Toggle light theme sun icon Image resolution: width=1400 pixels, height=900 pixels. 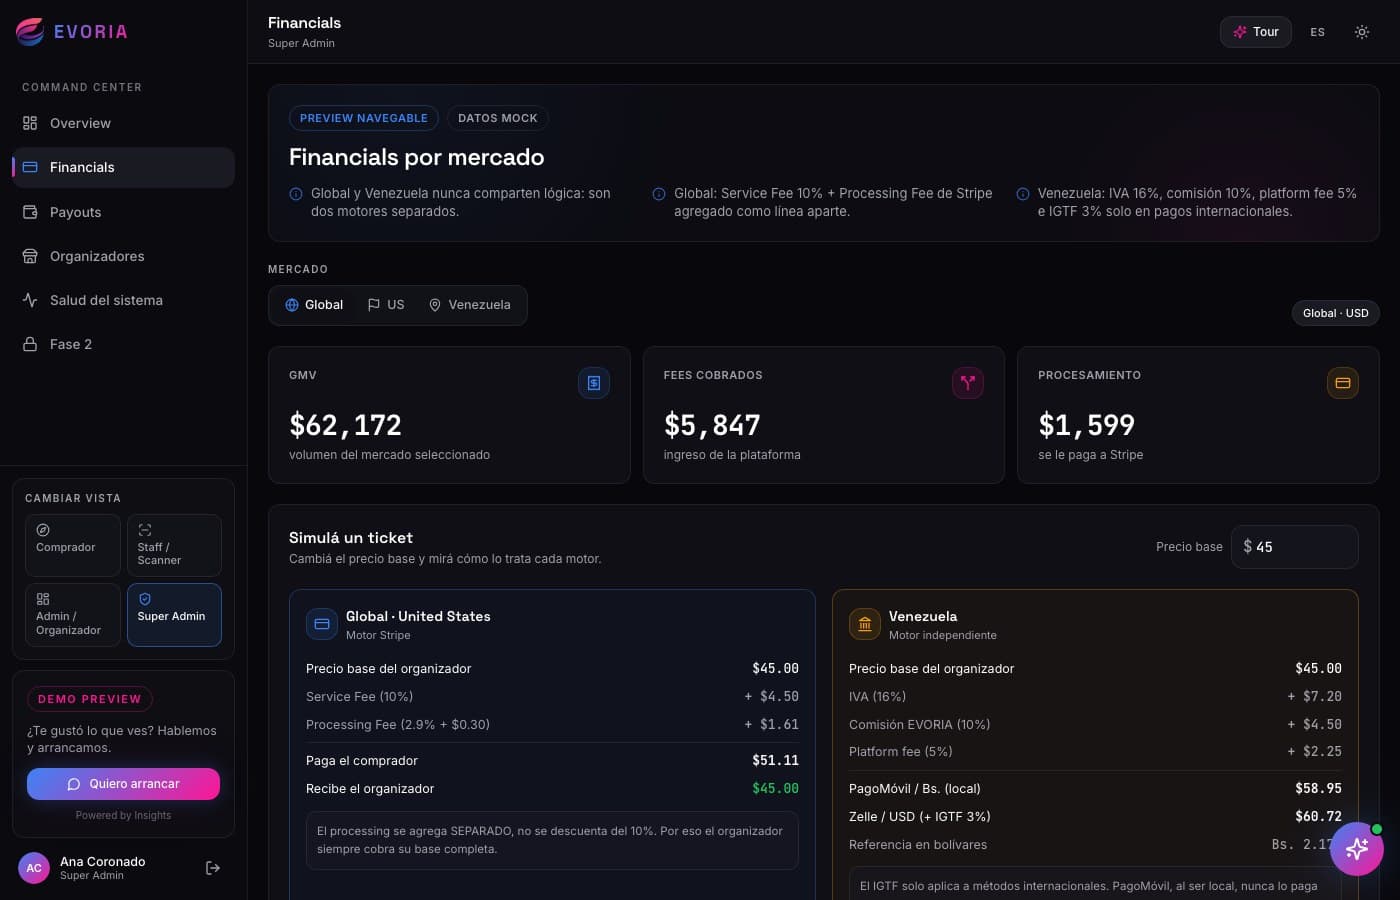click(1362, 32)
